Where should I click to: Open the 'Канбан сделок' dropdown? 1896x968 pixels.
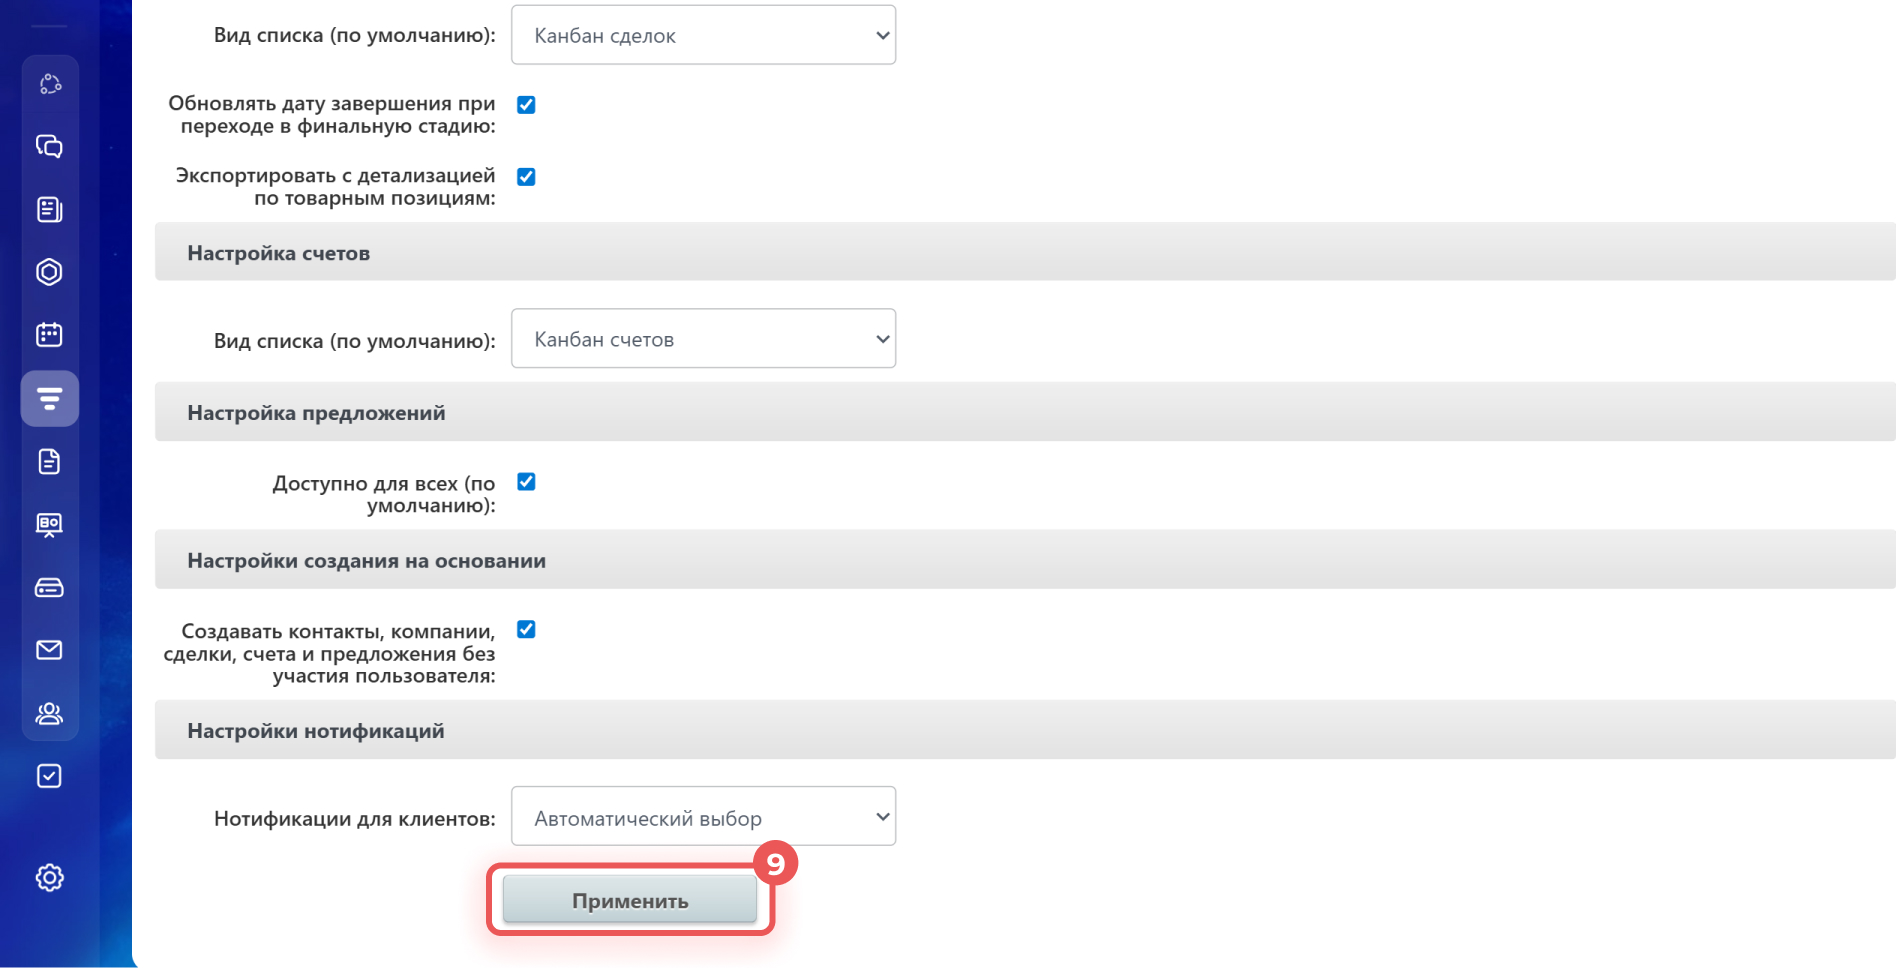tap(703, 36)
